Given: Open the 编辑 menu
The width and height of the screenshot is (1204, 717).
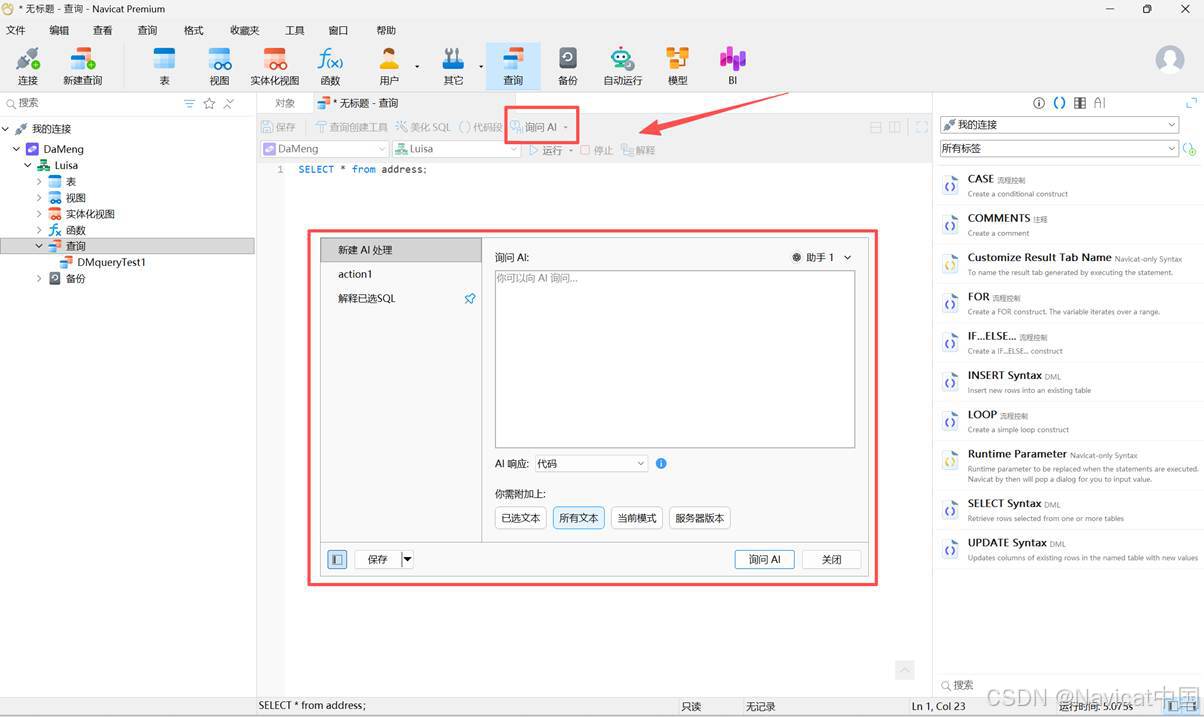Looking at the screenshot, I should click(60, 31).
